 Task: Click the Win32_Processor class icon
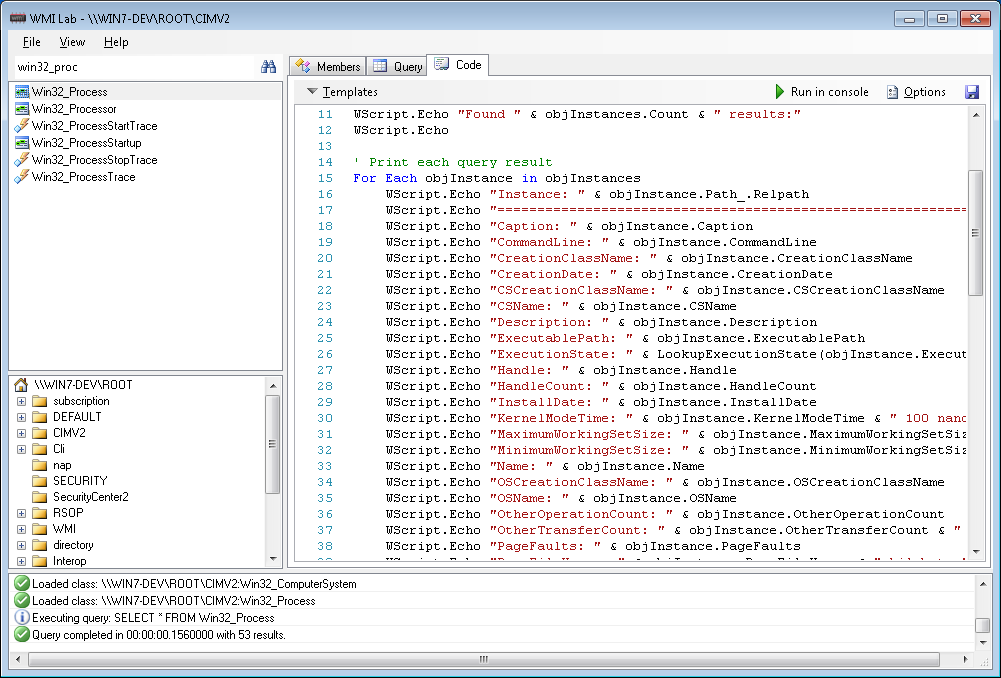22,109
